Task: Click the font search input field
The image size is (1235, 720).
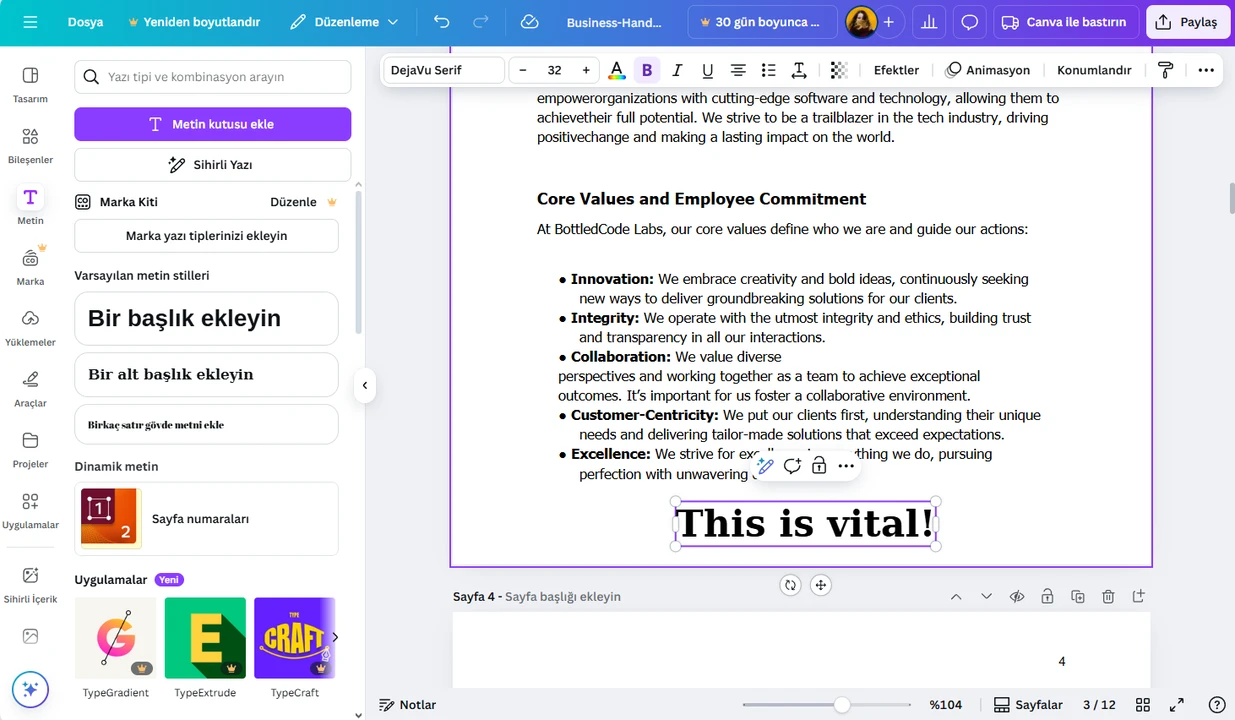Action: click(x=213, y=77)
